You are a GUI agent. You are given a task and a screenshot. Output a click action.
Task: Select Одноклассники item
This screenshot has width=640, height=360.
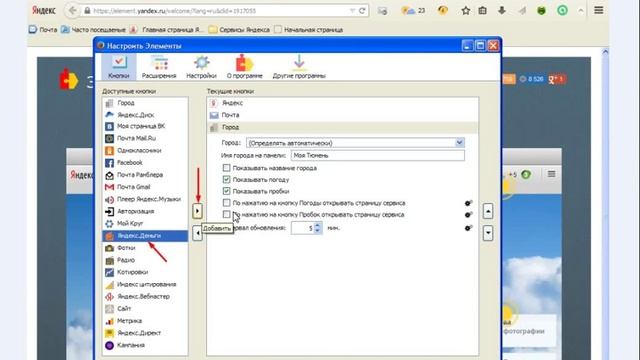(x=145, y=151)
